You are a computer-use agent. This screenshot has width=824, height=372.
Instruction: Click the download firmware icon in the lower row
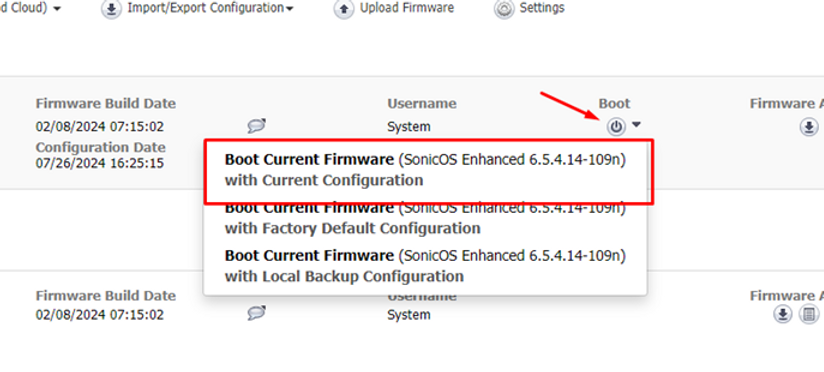[x=783, y=315]
